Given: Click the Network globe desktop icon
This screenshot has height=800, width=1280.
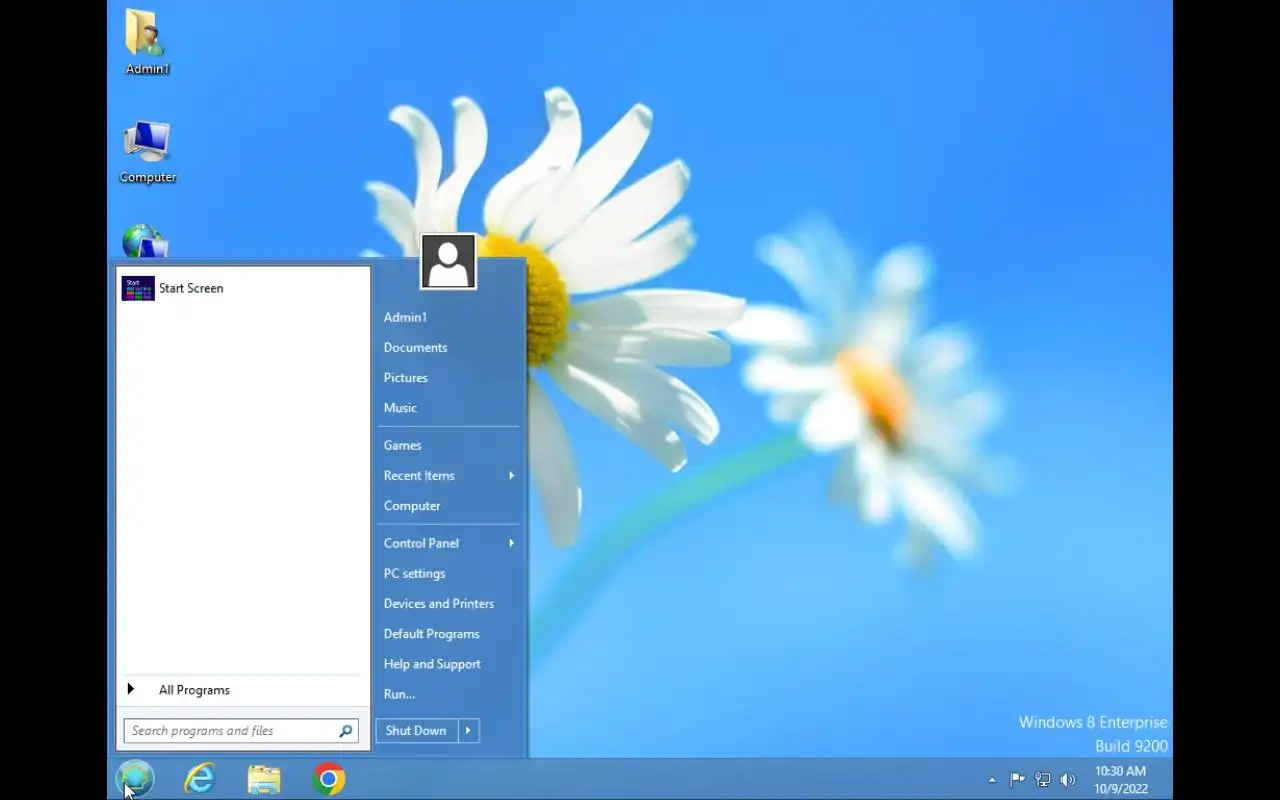Looking at the screenshot, I should 145,242.
